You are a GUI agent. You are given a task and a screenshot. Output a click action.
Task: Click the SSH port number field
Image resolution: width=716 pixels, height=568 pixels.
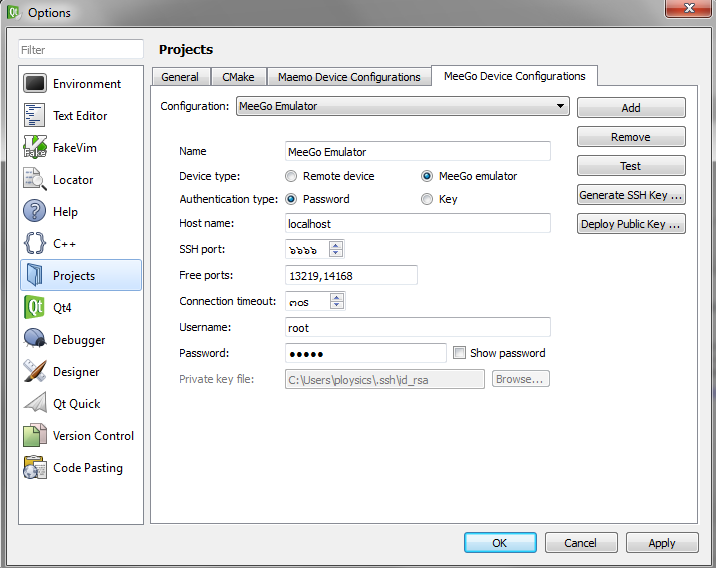307,249
